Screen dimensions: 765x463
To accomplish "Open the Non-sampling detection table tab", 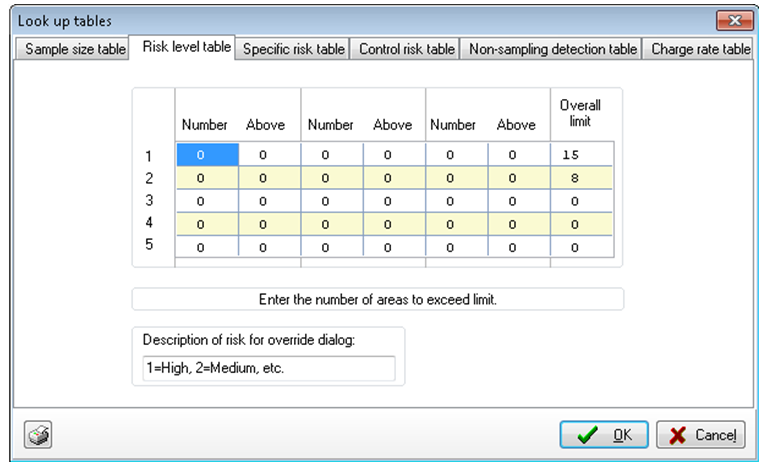I will pyautogui.click(x=551, y=49).
